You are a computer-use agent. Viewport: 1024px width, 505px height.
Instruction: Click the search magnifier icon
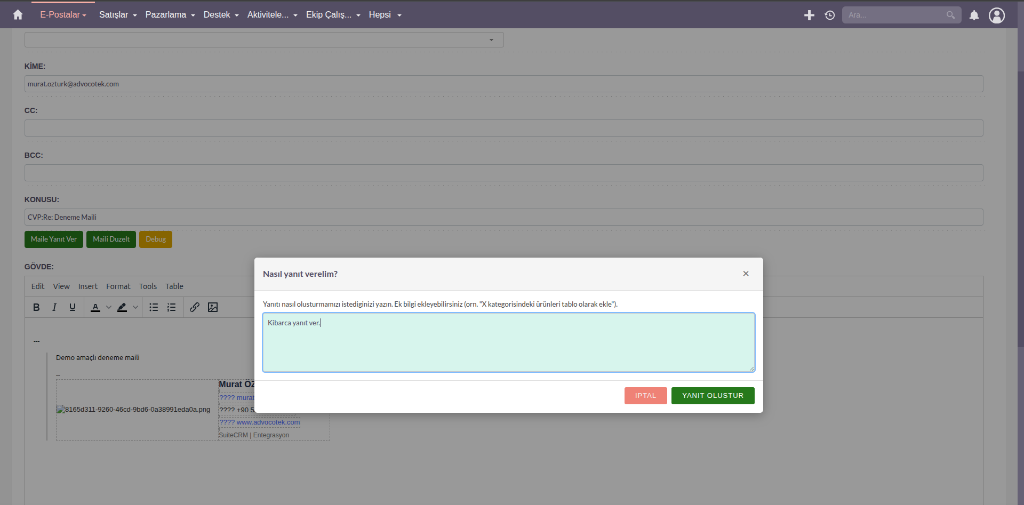951,15
